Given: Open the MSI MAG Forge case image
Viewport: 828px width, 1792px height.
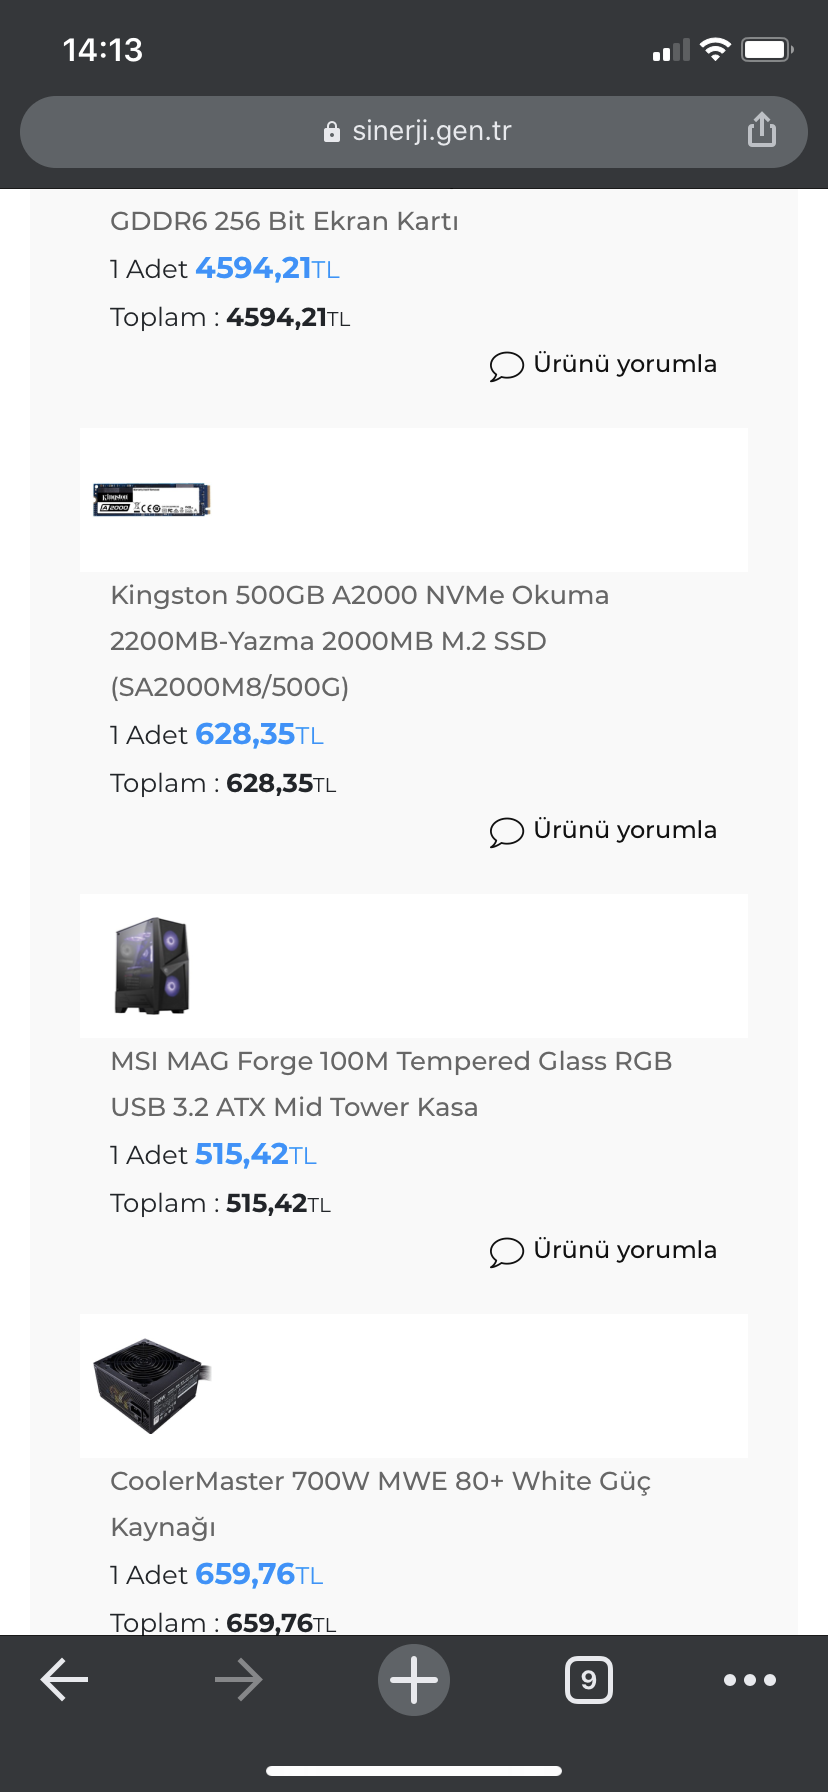Looking at the screenshot, I should [x=152, y=966].
